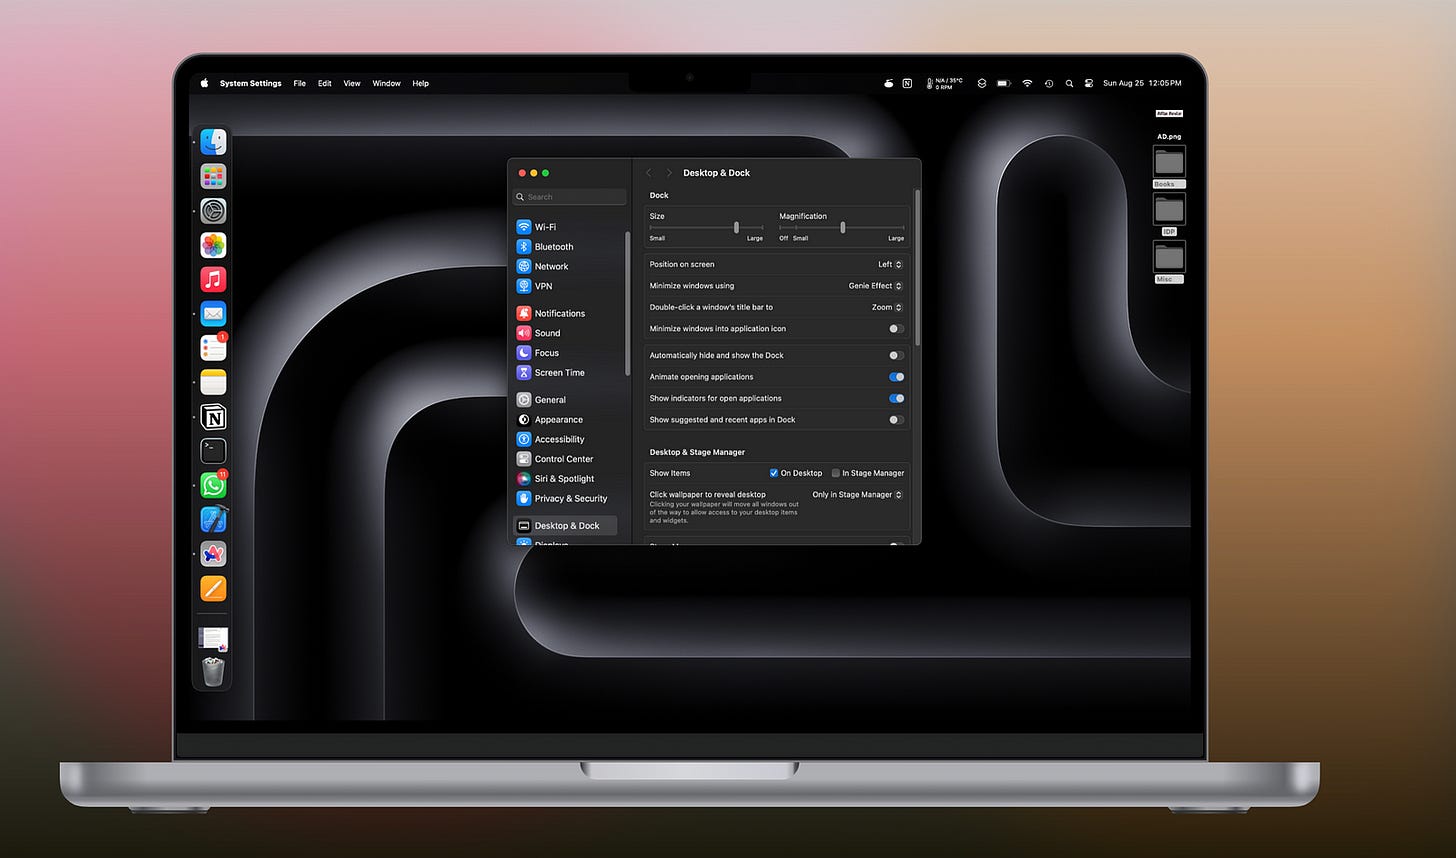
Task: Open the File menu
Action: click(299, 84)
